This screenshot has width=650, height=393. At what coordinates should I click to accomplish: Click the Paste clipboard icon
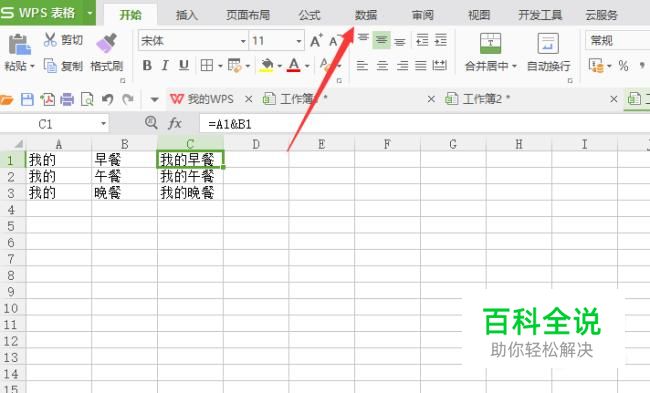[x=19, y=44]
